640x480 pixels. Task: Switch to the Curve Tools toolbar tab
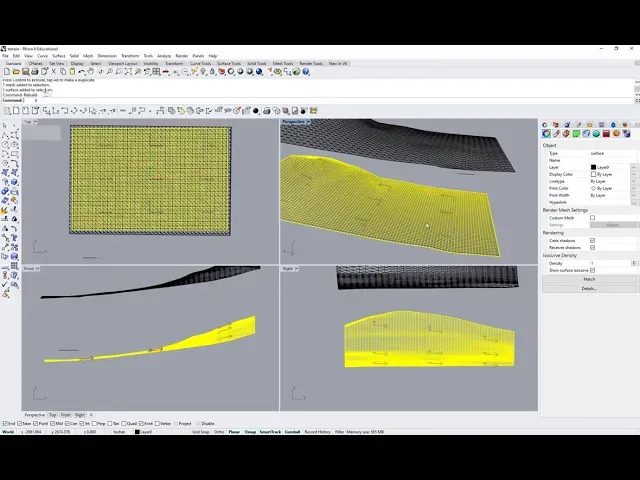click(x=200, y=63)
